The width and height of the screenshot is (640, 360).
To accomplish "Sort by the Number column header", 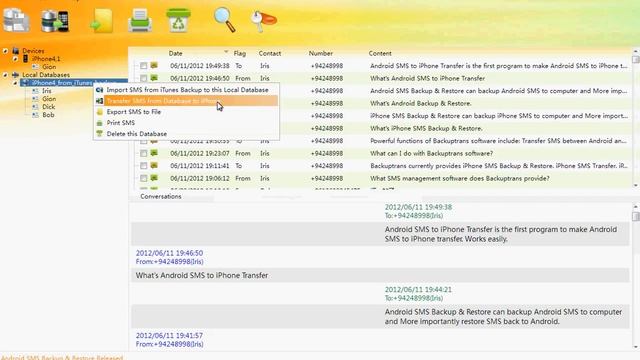I will point(320,53).
